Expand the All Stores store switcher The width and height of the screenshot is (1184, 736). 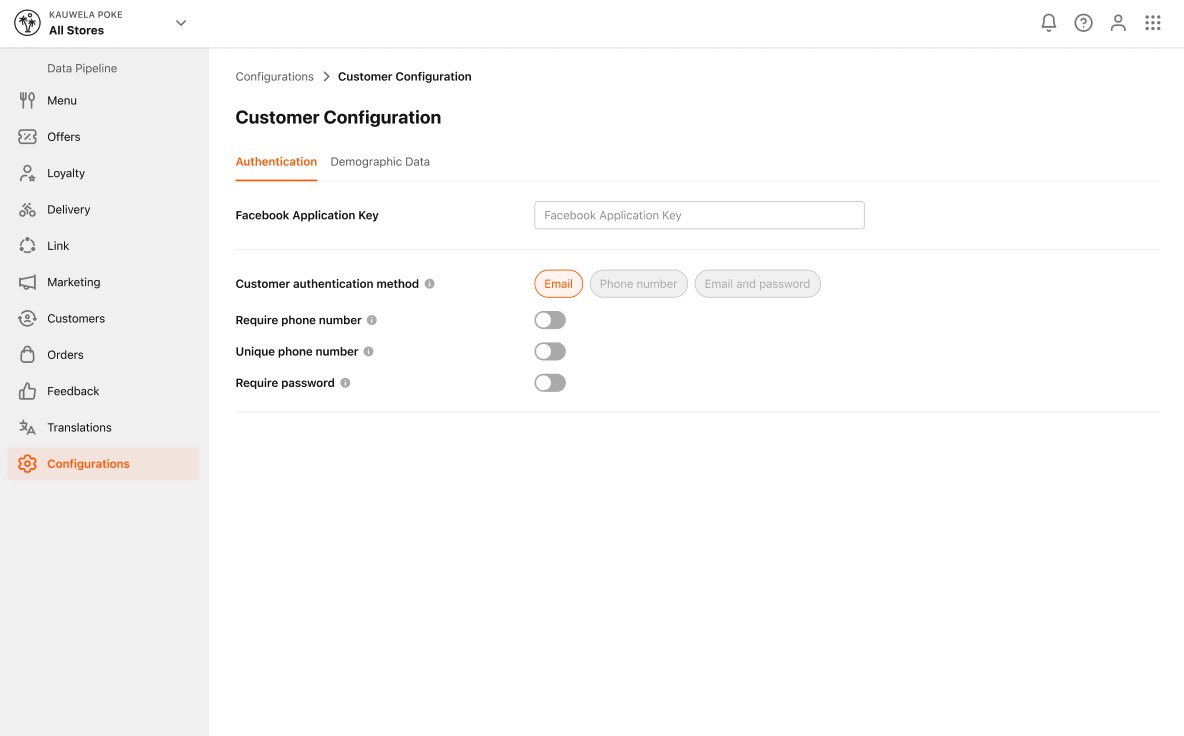point(180,22)
